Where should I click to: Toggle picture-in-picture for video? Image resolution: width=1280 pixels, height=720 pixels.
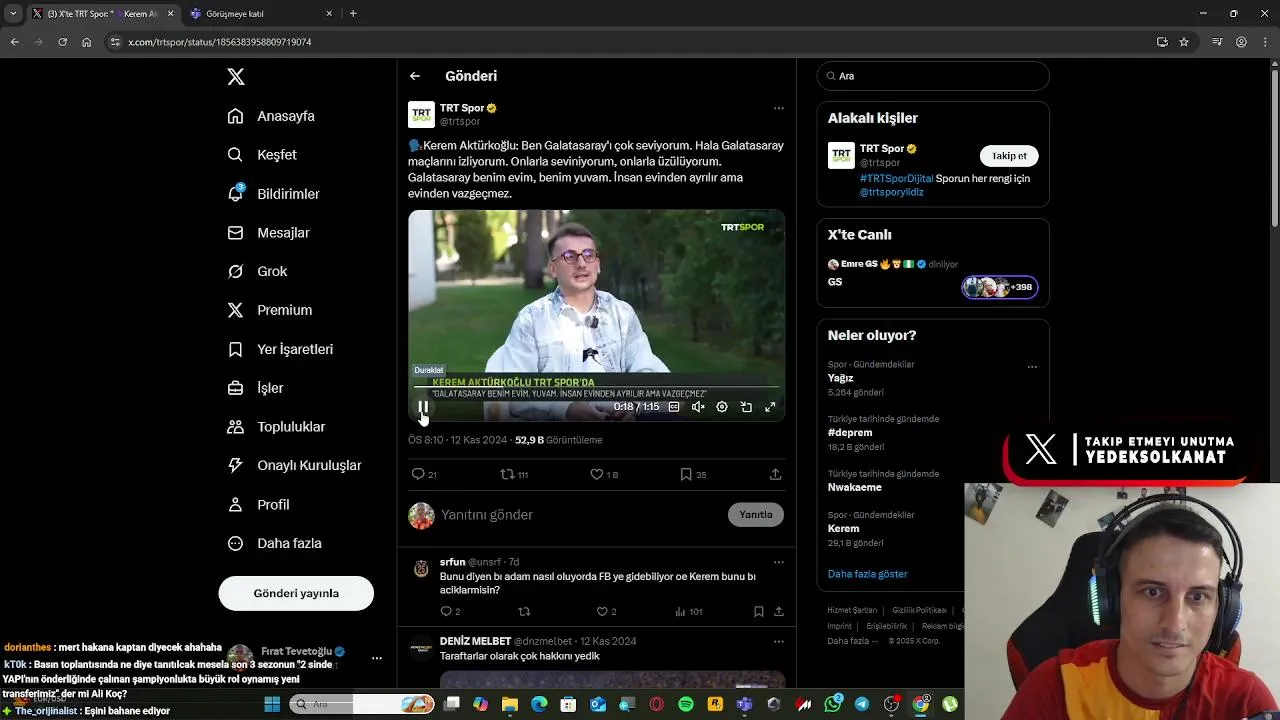(746, 407)
